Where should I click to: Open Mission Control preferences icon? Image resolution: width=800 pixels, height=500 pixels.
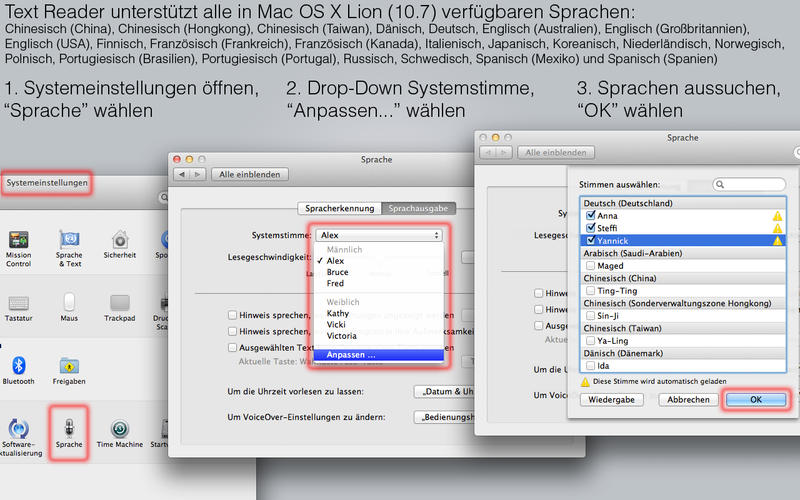18,240
